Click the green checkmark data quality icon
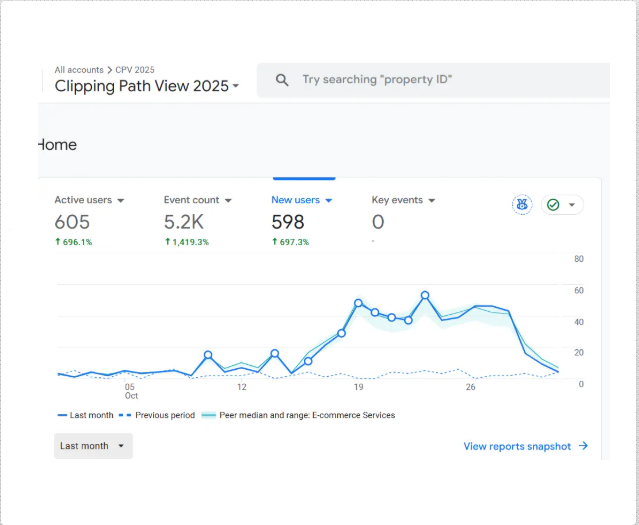 pos(553,205)
